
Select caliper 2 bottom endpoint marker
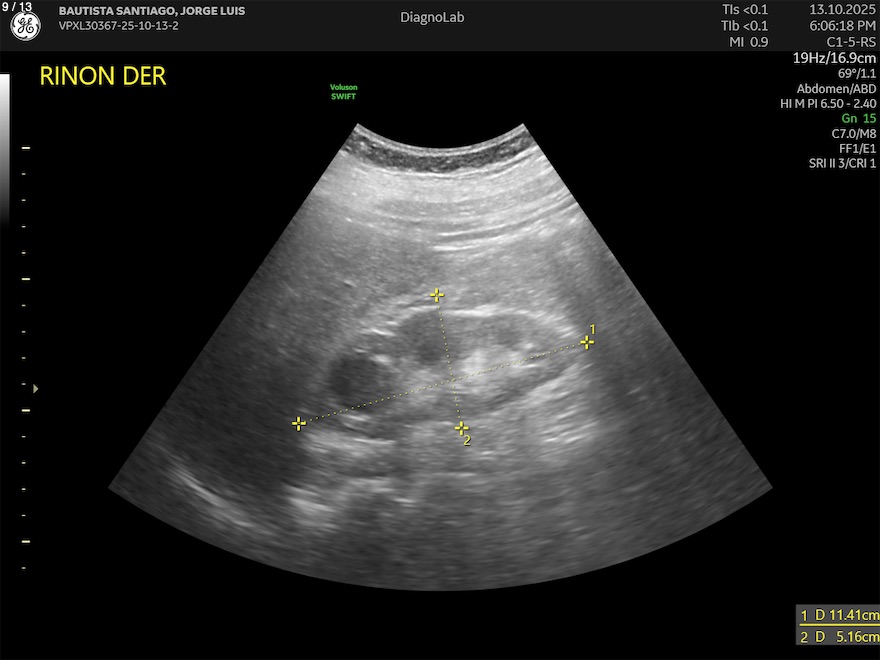(x=461, y=428)
